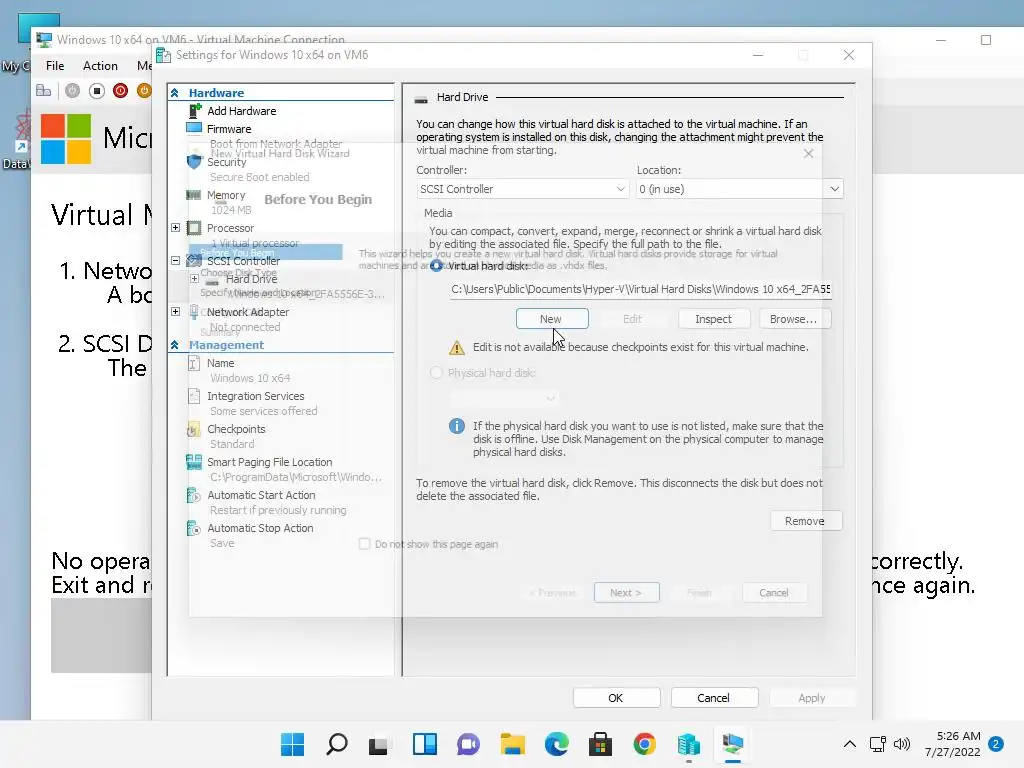
Task: Click the blue information icon
Action: point(456,426)
